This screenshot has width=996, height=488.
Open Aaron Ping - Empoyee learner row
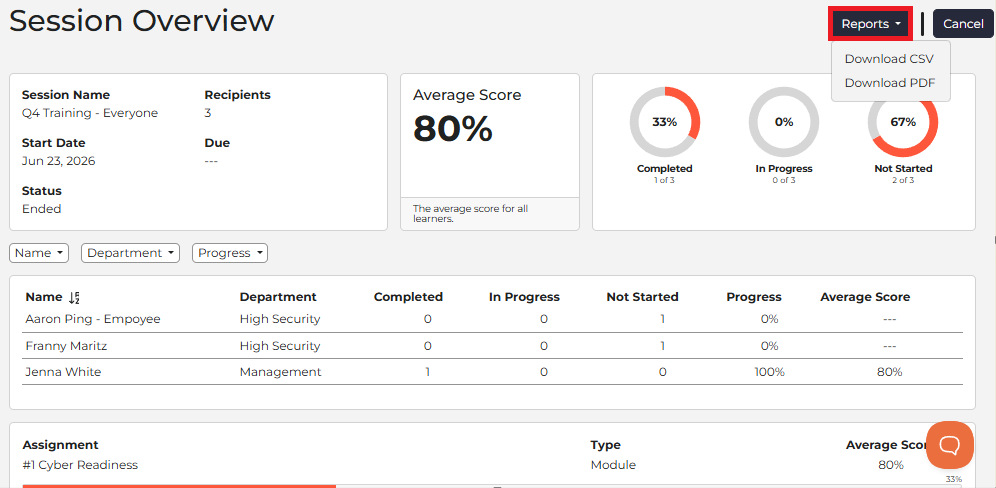[492, 319]
